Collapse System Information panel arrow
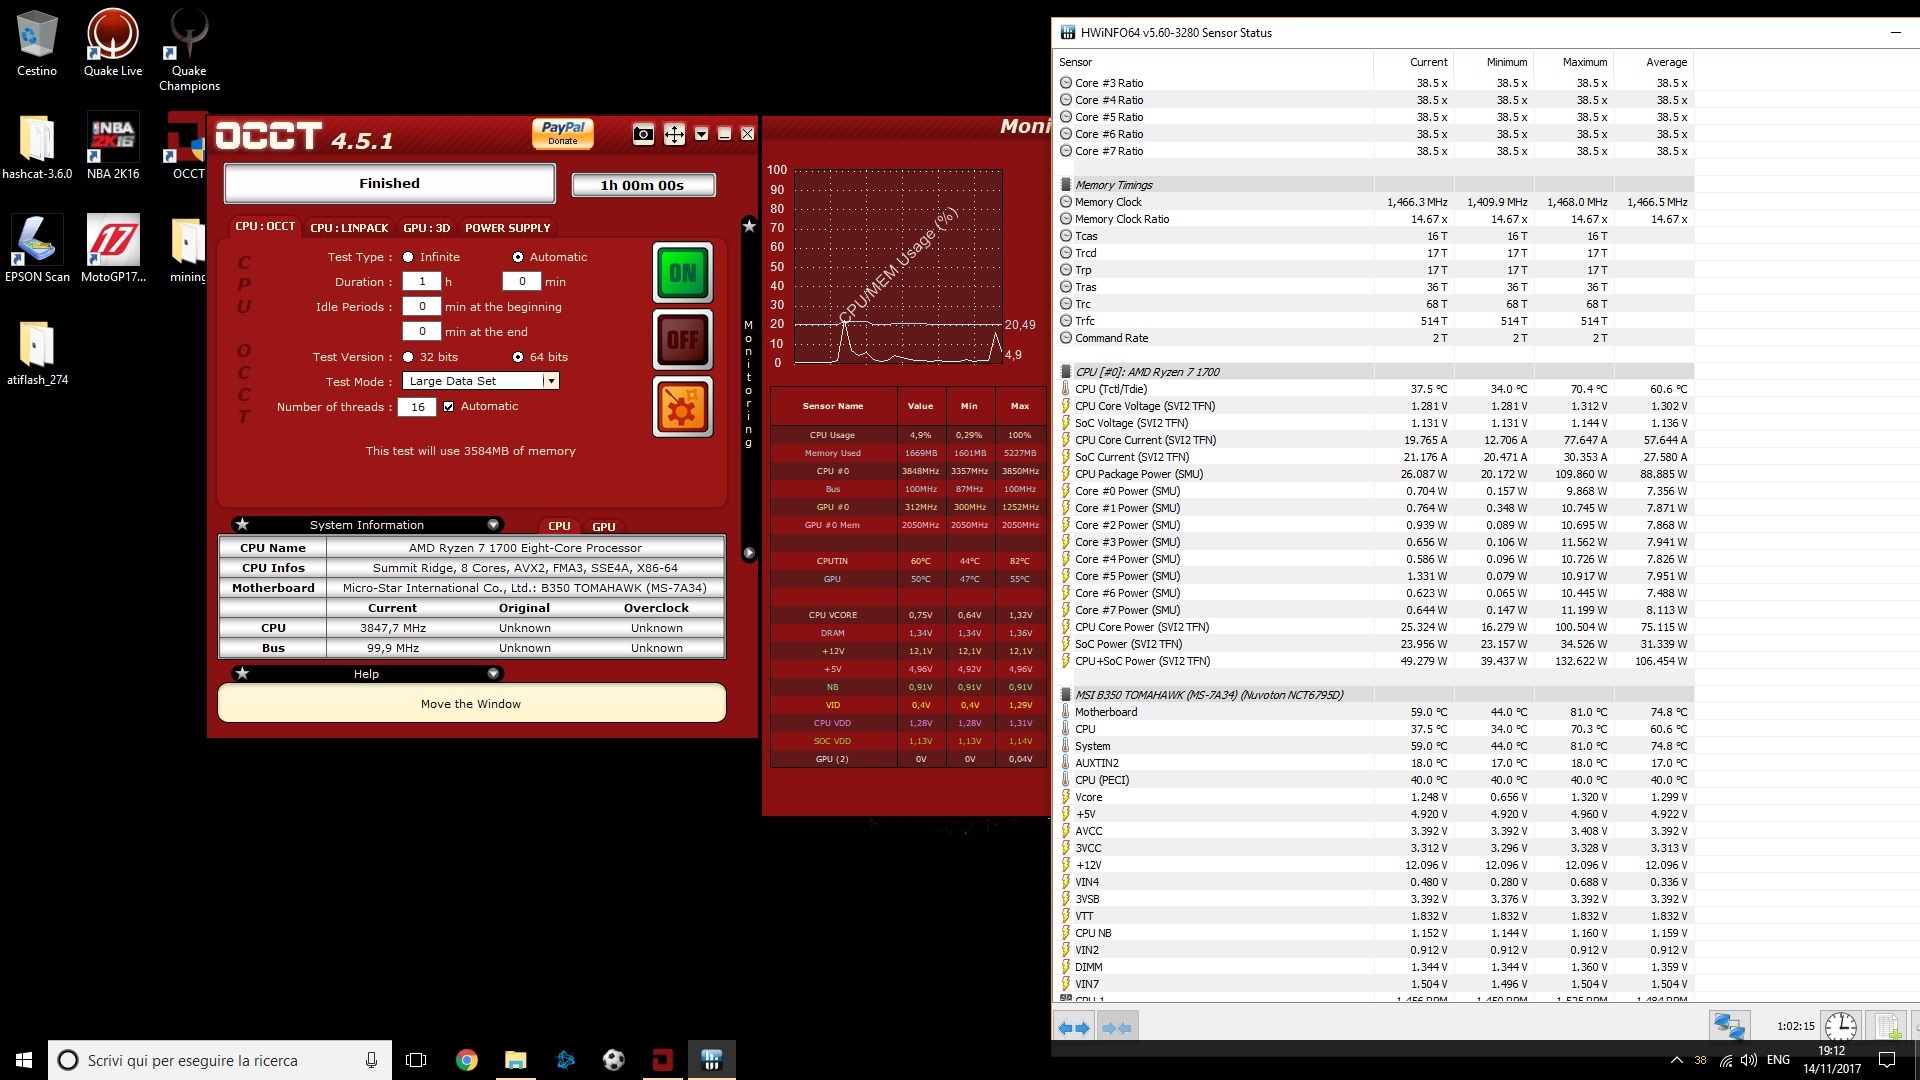The height and width of the screenshot is (1080, 1920). click(x=493, y=524)
